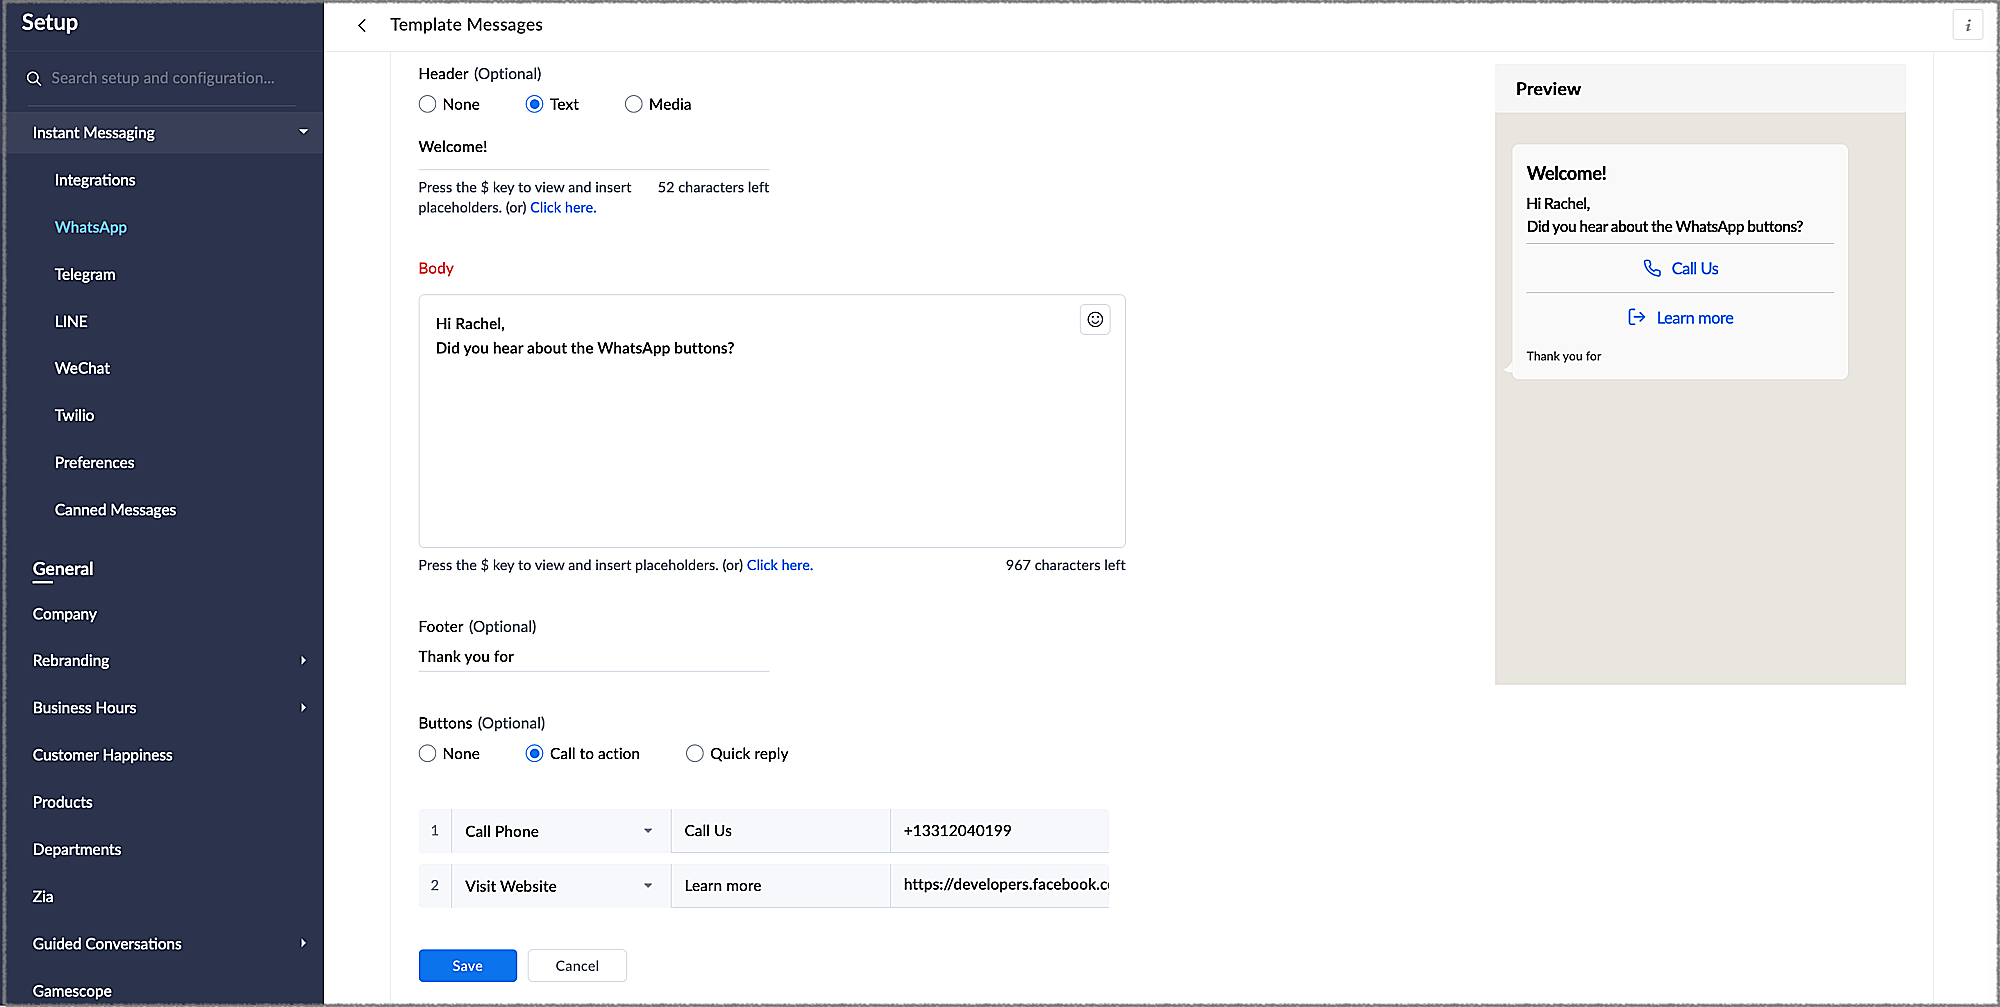Open Departments in the sidebar

click(x=77, y=849)
